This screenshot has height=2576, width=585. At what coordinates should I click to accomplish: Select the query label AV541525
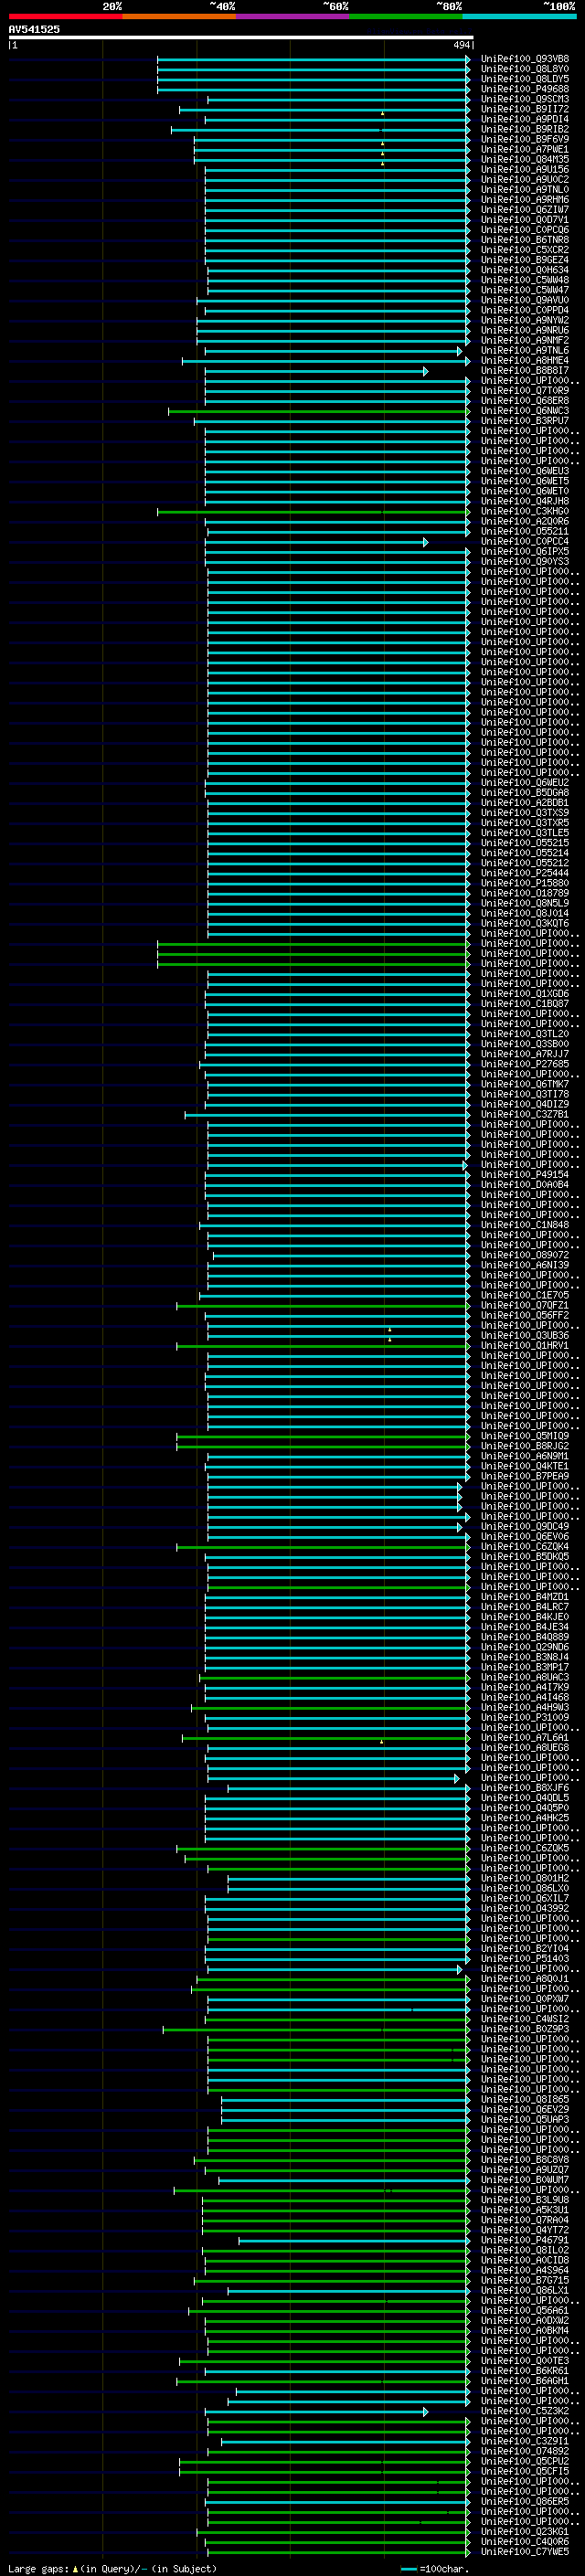34,29
